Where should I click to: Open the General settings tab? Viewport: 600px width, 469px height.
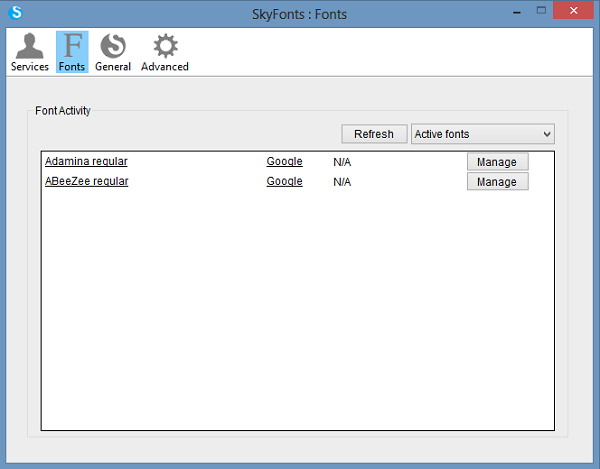point(113,52)
